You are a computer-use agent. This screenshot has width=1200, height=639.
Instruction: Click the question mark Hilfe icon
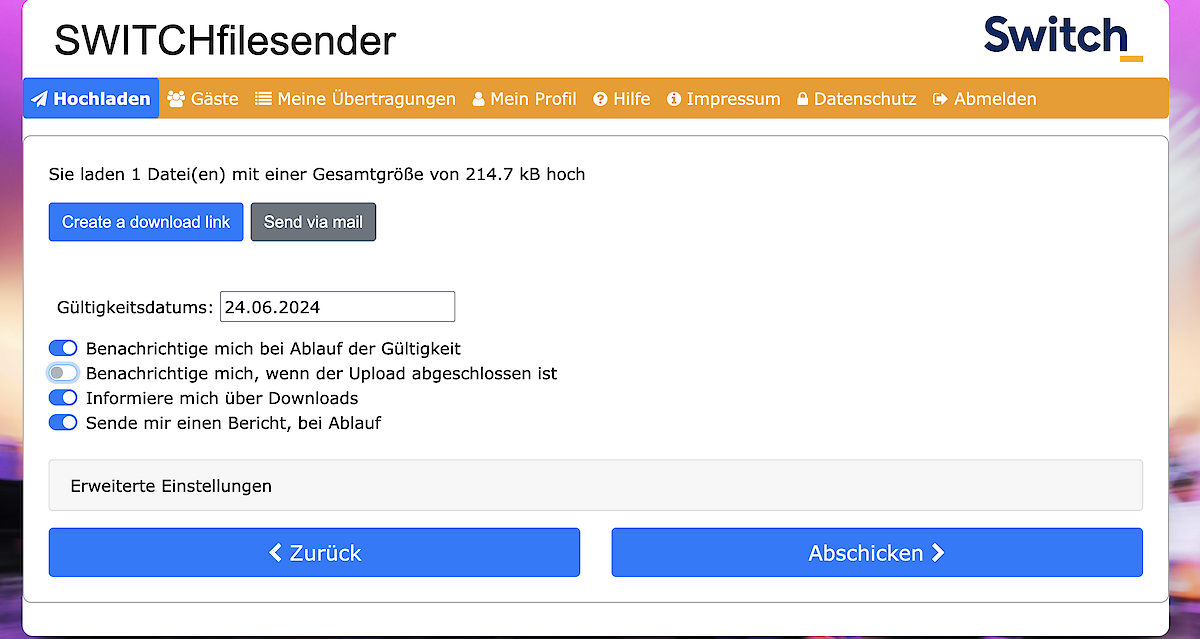pyautogui.click(x=601, y=99)
